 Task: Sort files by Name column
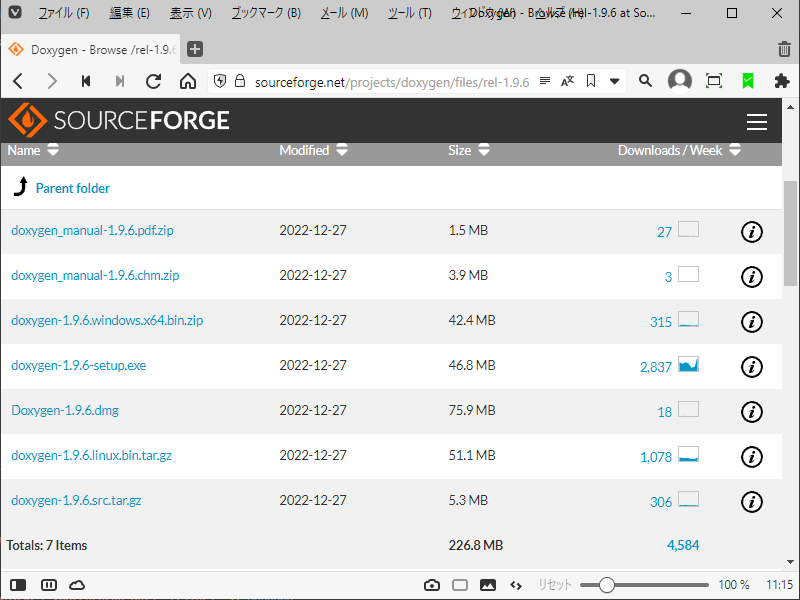(33, 151)
